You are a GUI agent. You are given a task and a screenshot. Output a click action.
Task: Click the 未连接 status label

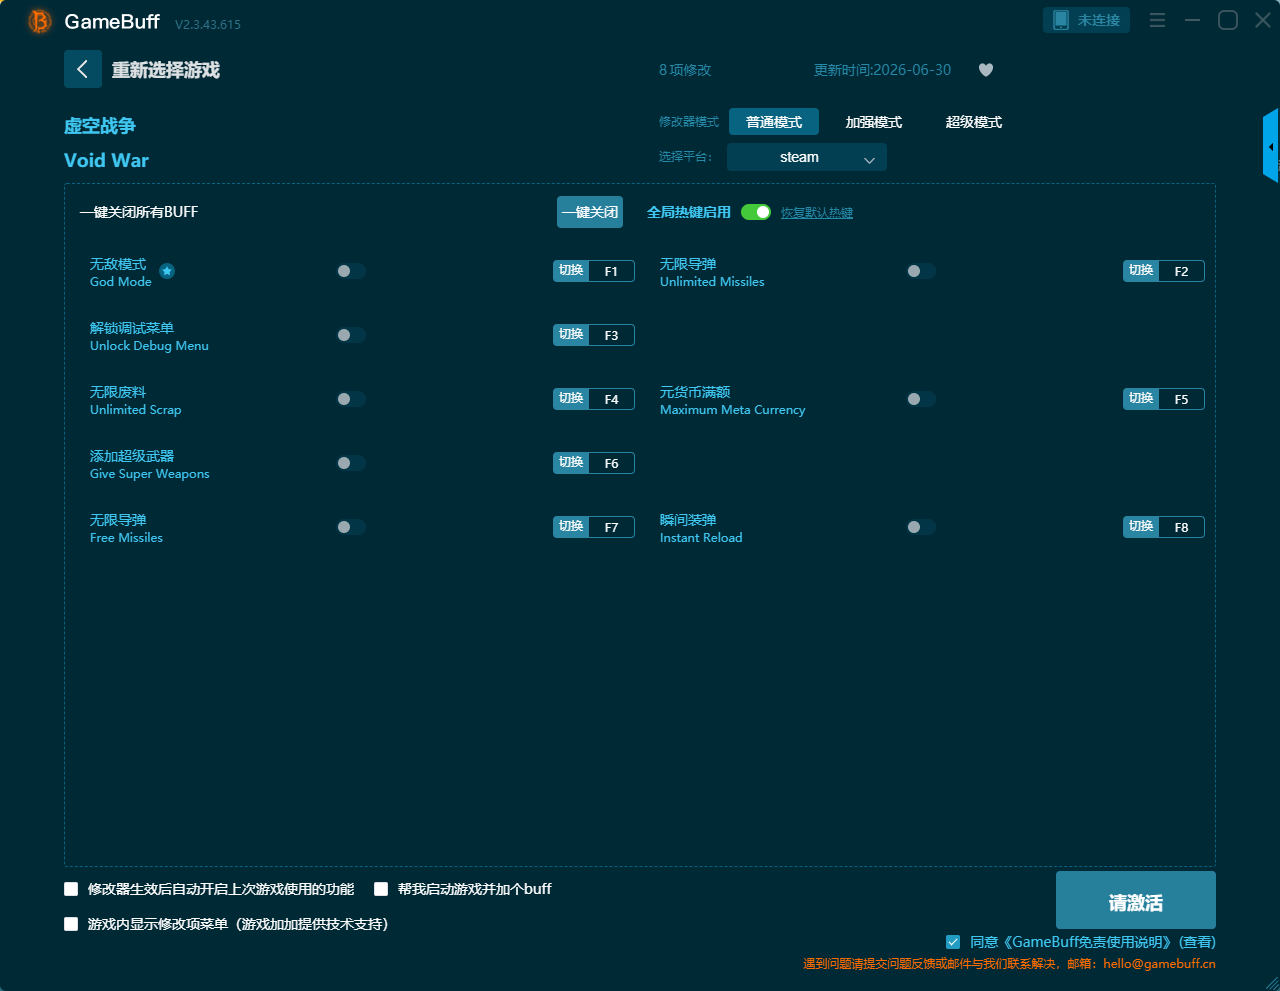1098,20
